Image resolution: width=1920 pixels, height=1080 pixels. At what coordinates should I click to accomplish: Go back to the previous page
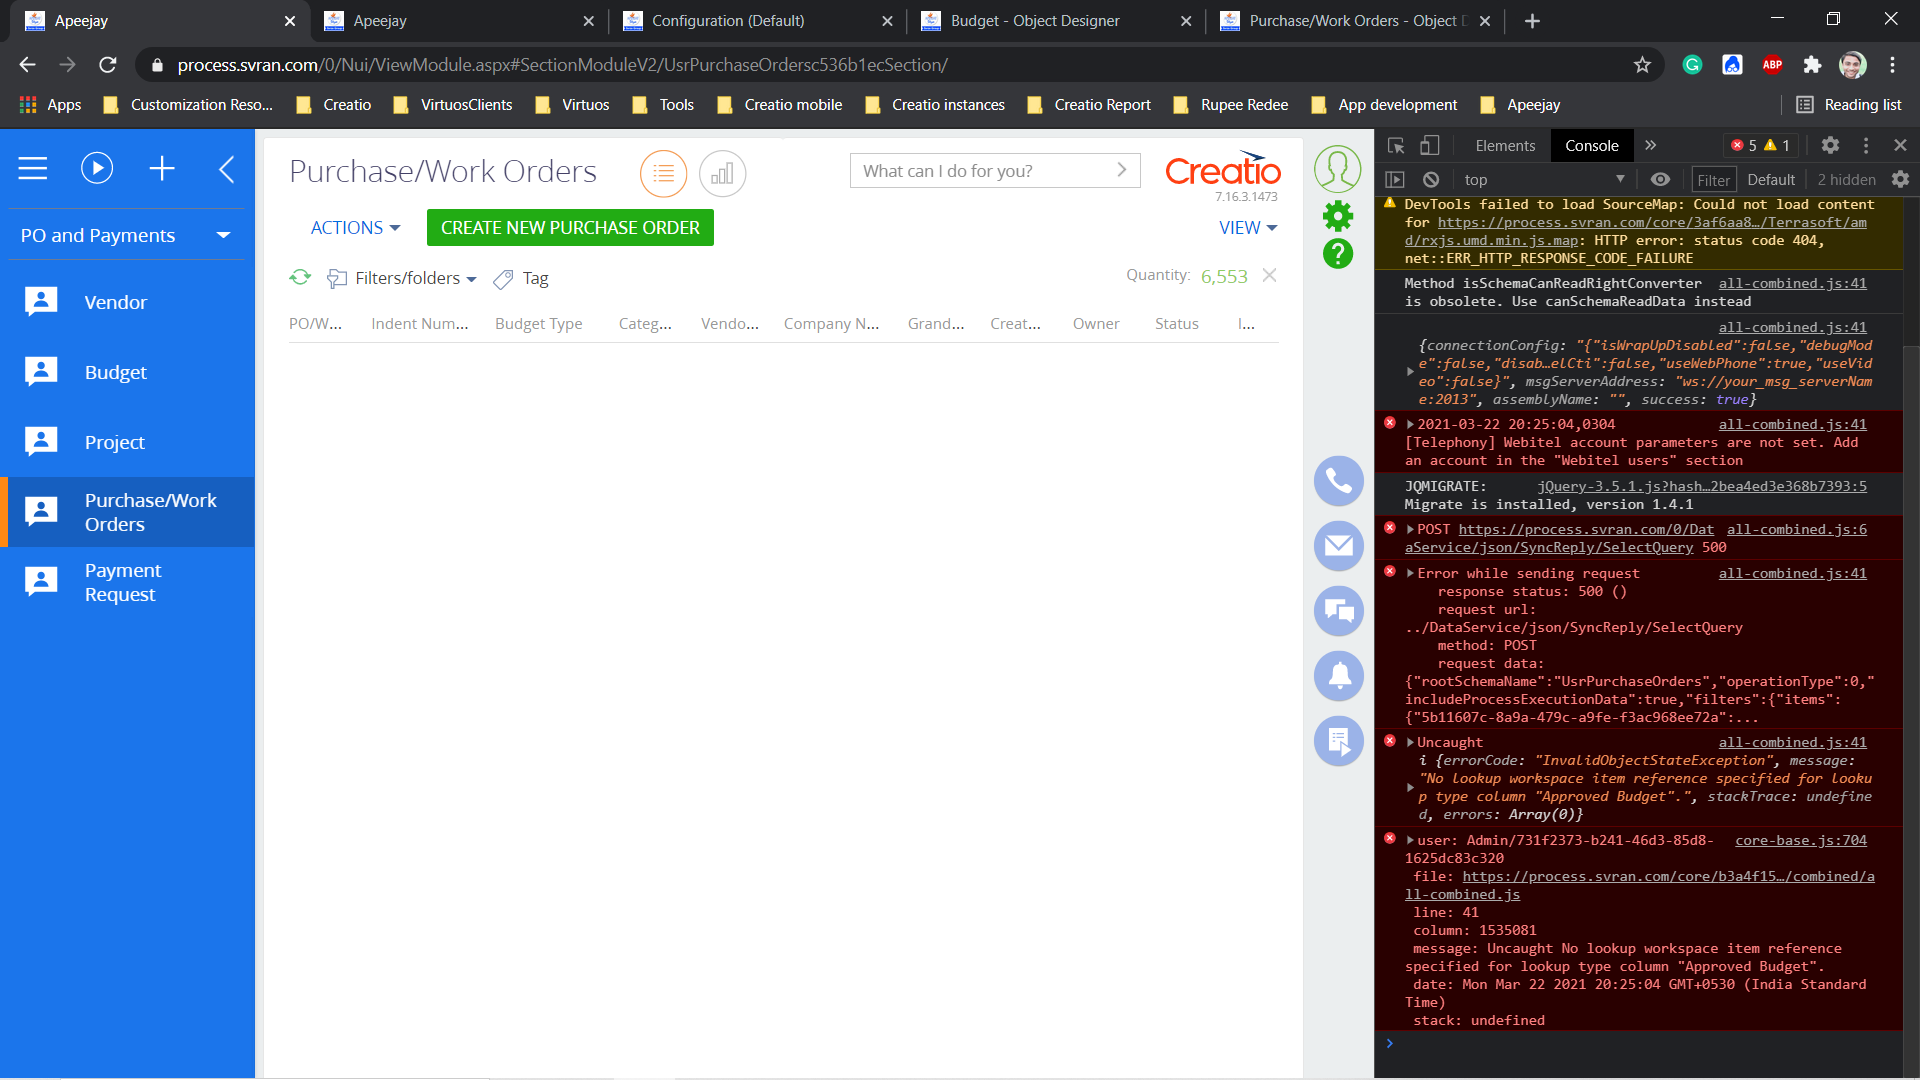pos(27,65)
